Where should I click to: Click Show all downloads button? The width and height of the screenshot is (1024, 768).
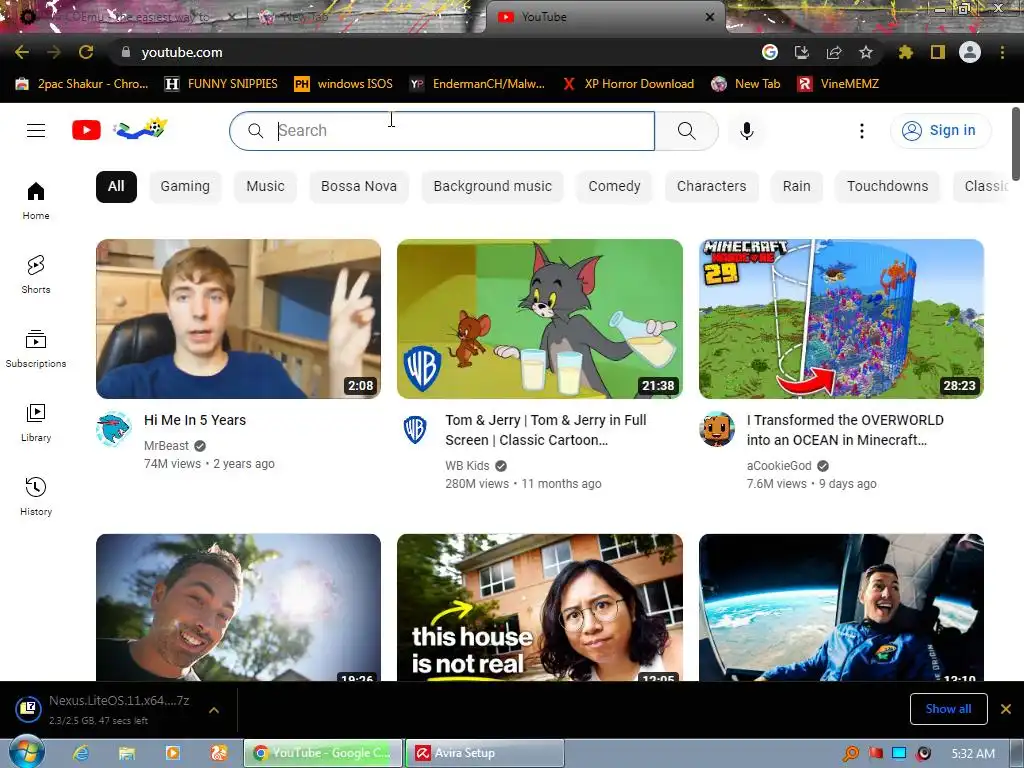tap(948, 709)
